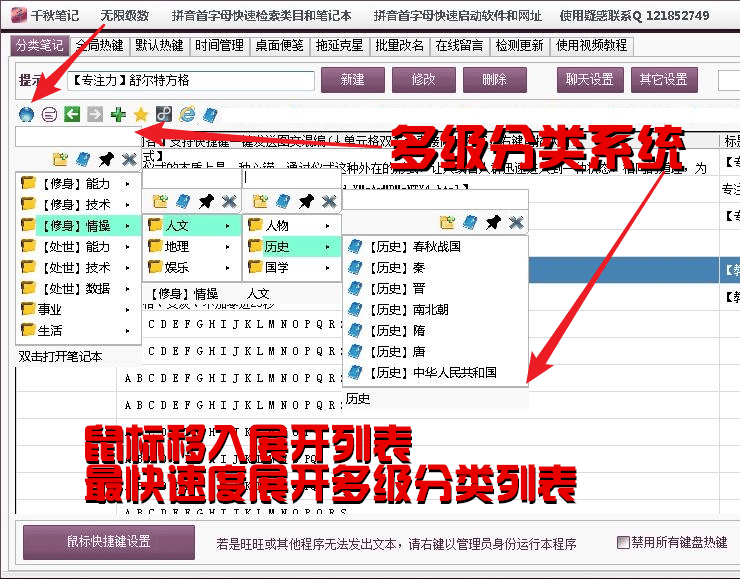Expand 事业 category
This screenshot has height=579, width=740.
click(78, 310)
